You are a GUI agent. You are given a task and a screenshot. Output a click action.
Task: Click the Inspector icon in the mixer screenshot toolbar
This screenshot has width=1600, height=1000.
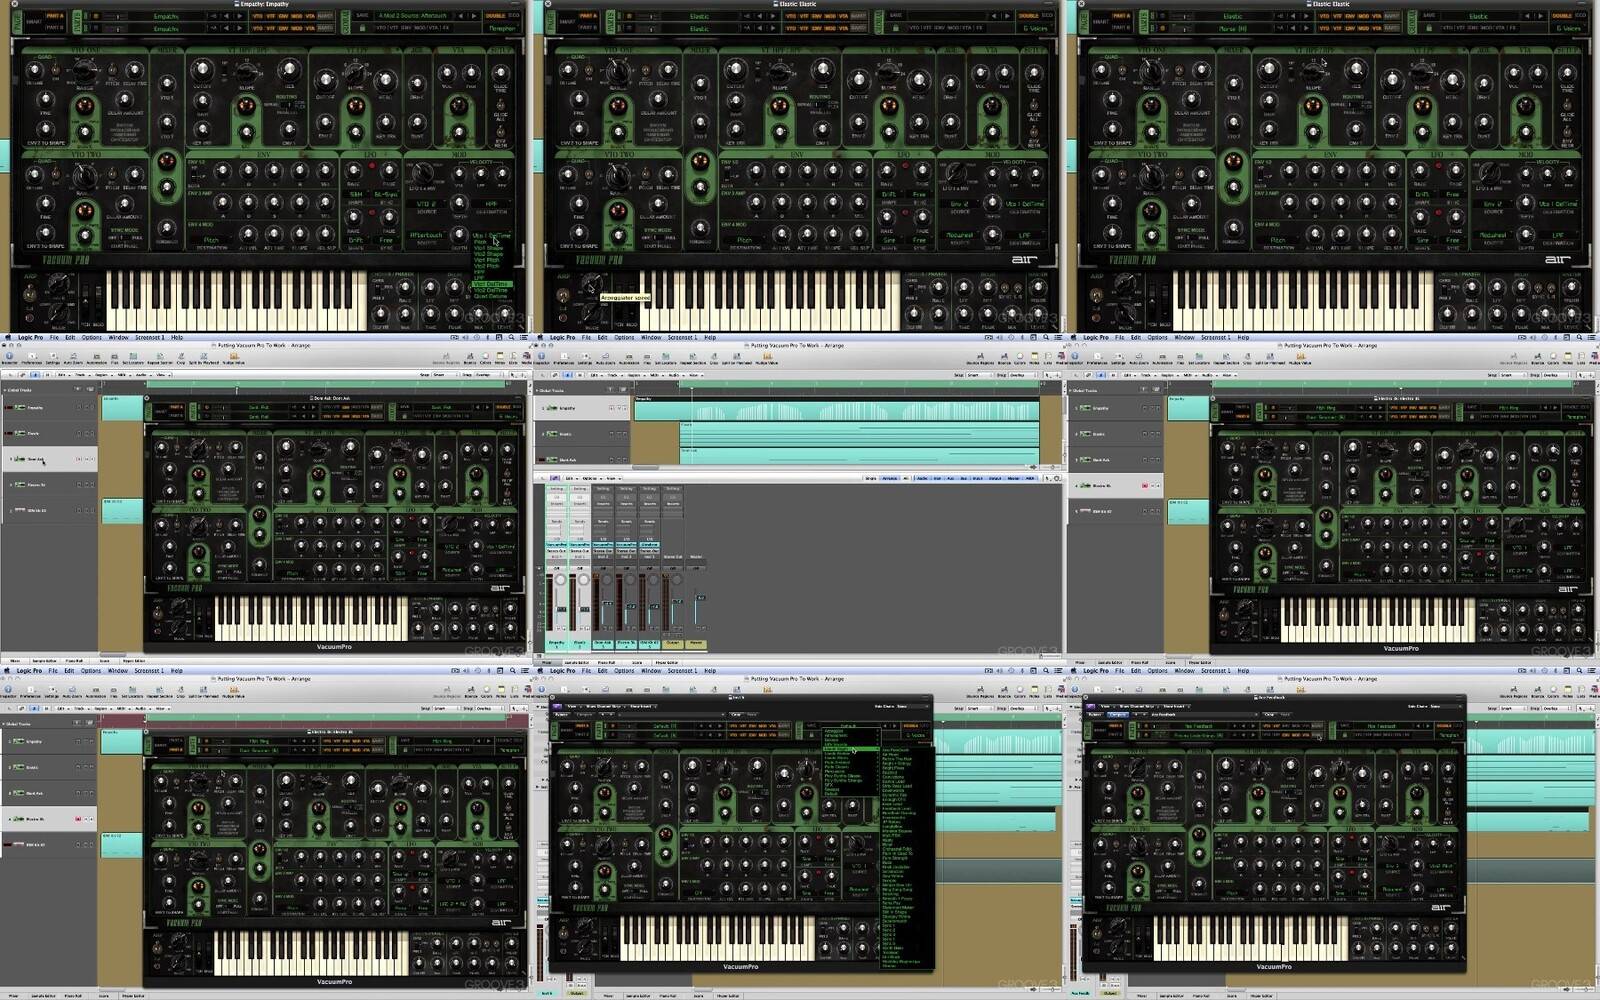pos(541,358)
